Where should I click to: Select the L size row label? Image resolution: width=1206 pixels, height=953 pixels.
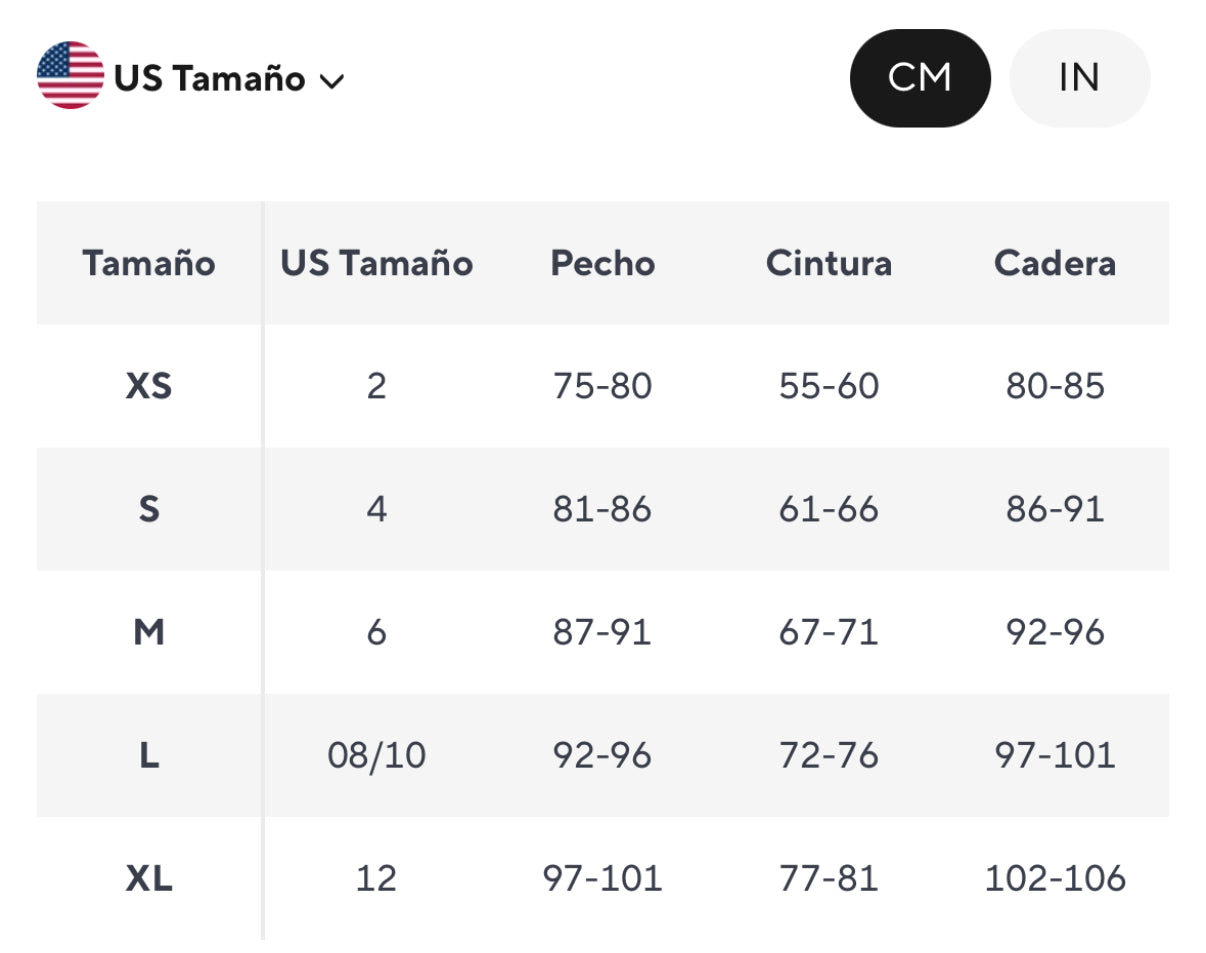tap(149, 755)
